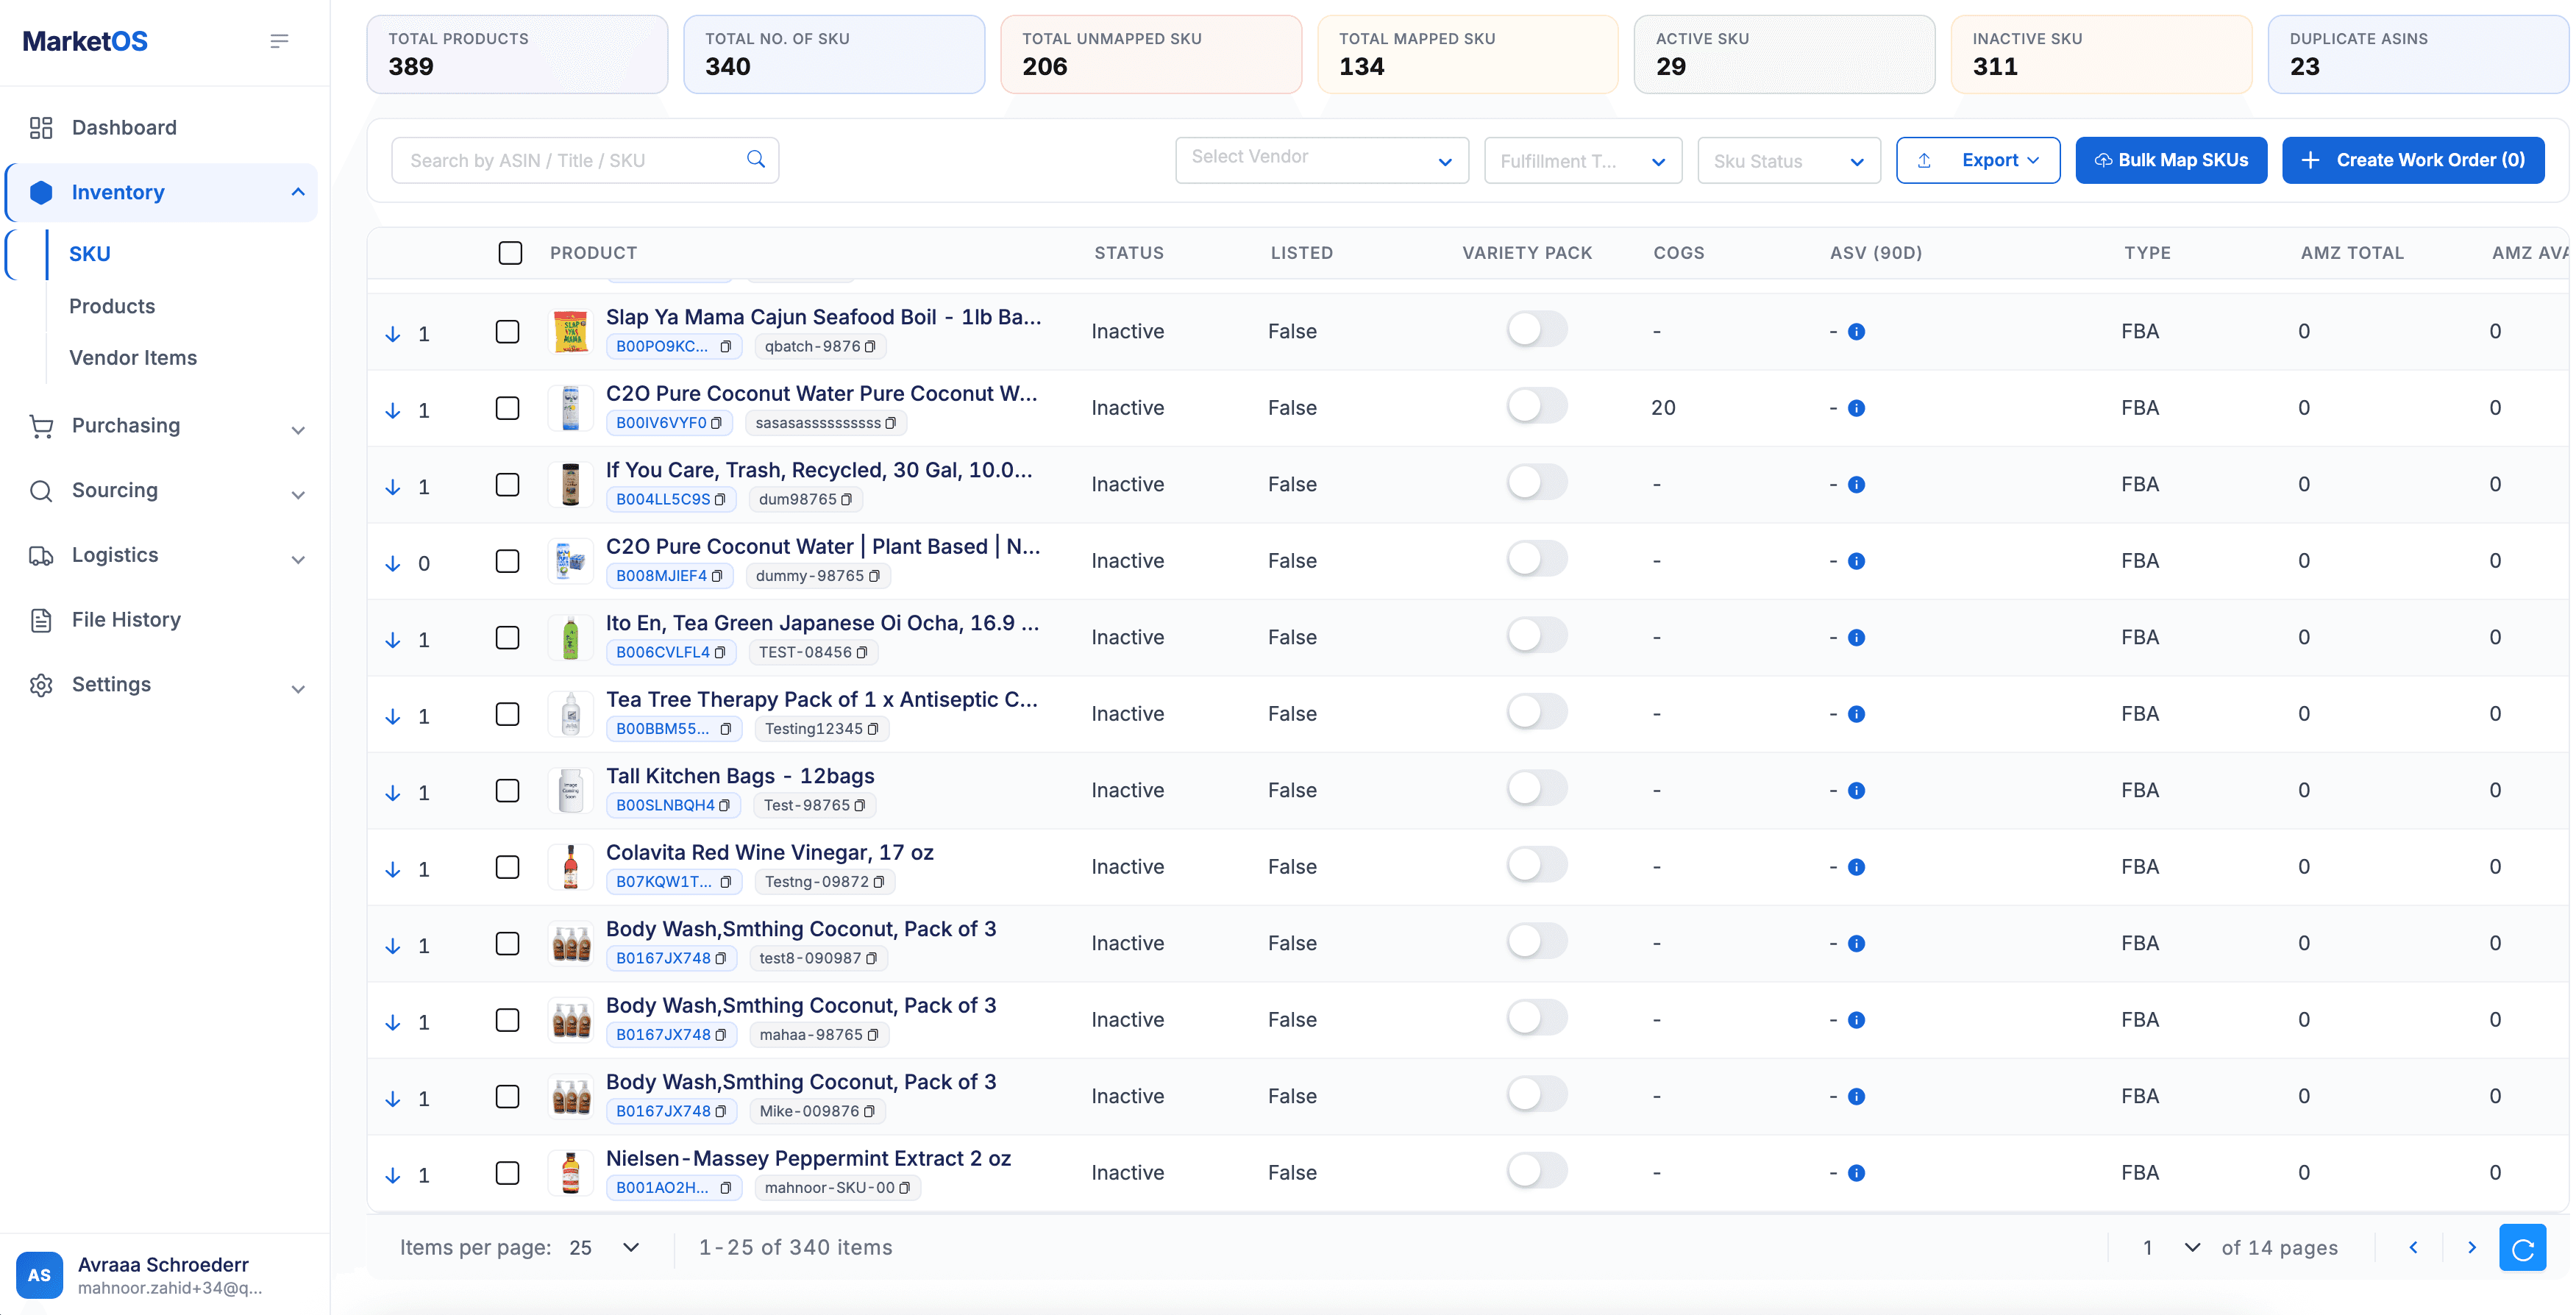Collapse the sidebar using the hamburger icon
Viewport: 2576px width, 1315px height.
[279, 41]
